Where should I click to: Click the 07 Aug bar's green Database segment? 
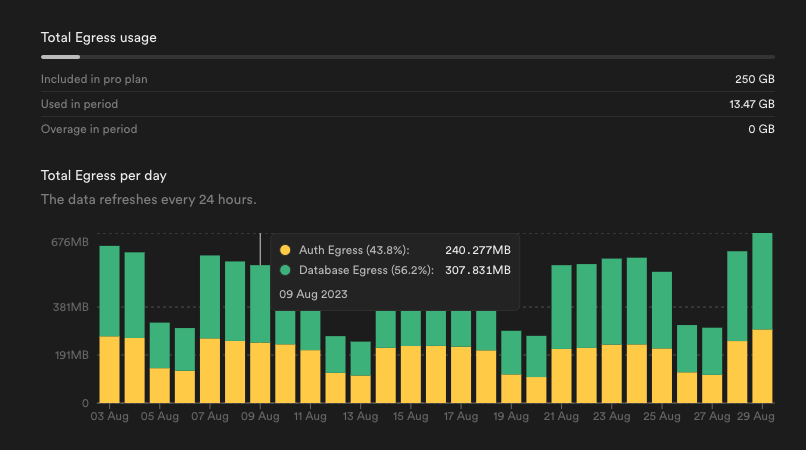(210, 297)
